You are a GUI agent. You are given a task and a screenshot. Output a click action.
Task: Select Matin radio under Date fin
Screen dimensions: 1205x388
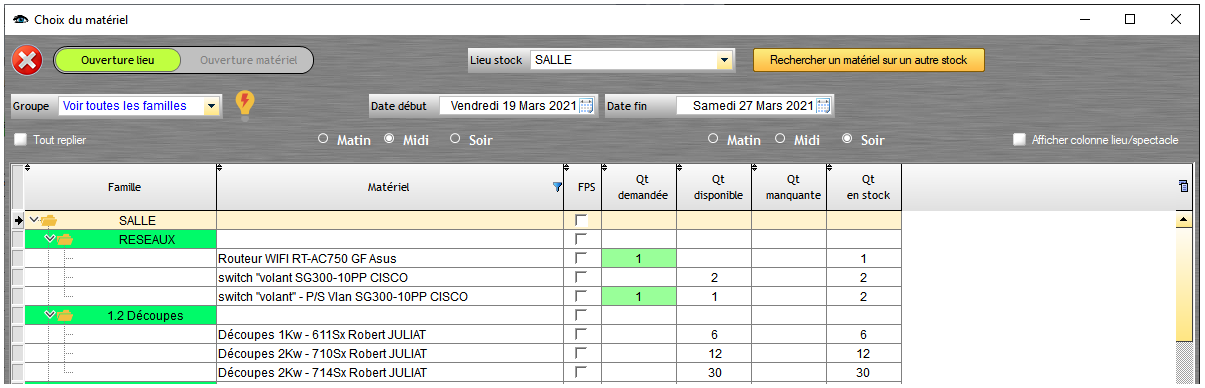click(713, 139)
